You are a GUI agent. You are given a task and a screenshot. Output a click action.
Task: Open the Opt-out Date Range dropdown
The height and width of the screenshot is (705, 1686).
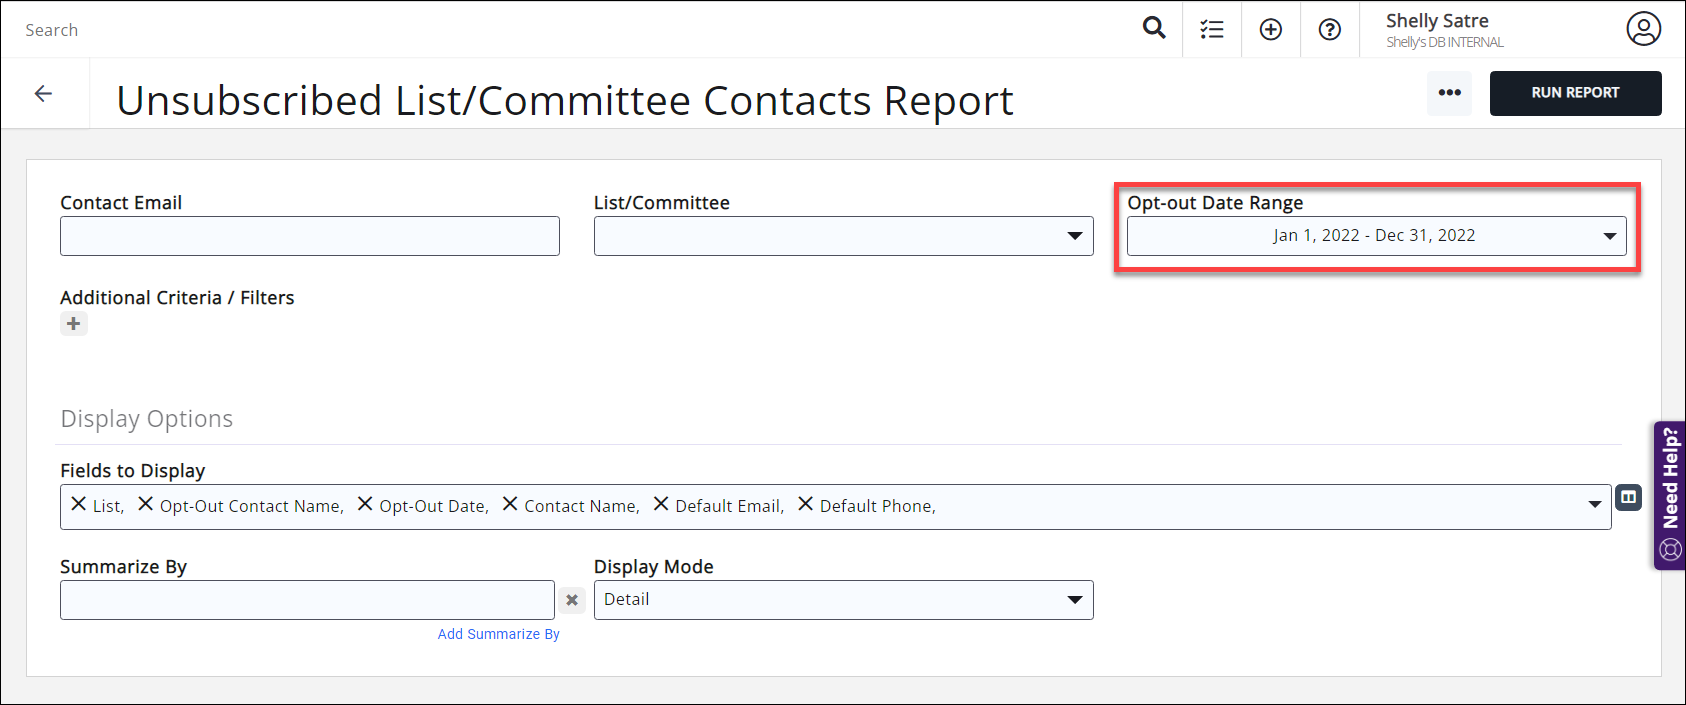(1609, 236)
